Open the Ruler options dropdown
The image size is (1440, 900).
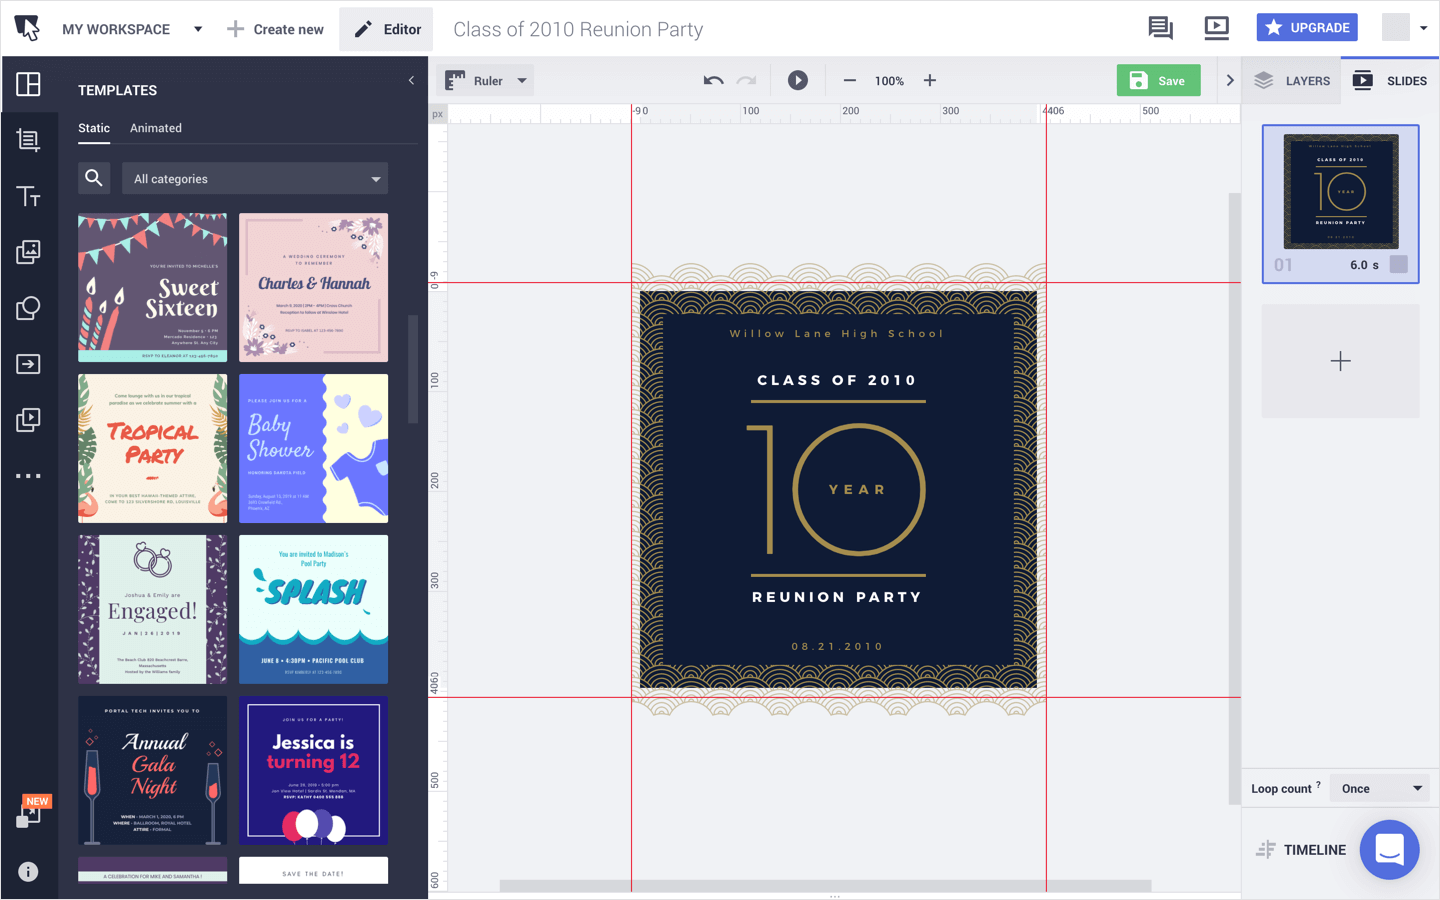tap(521, 80)
